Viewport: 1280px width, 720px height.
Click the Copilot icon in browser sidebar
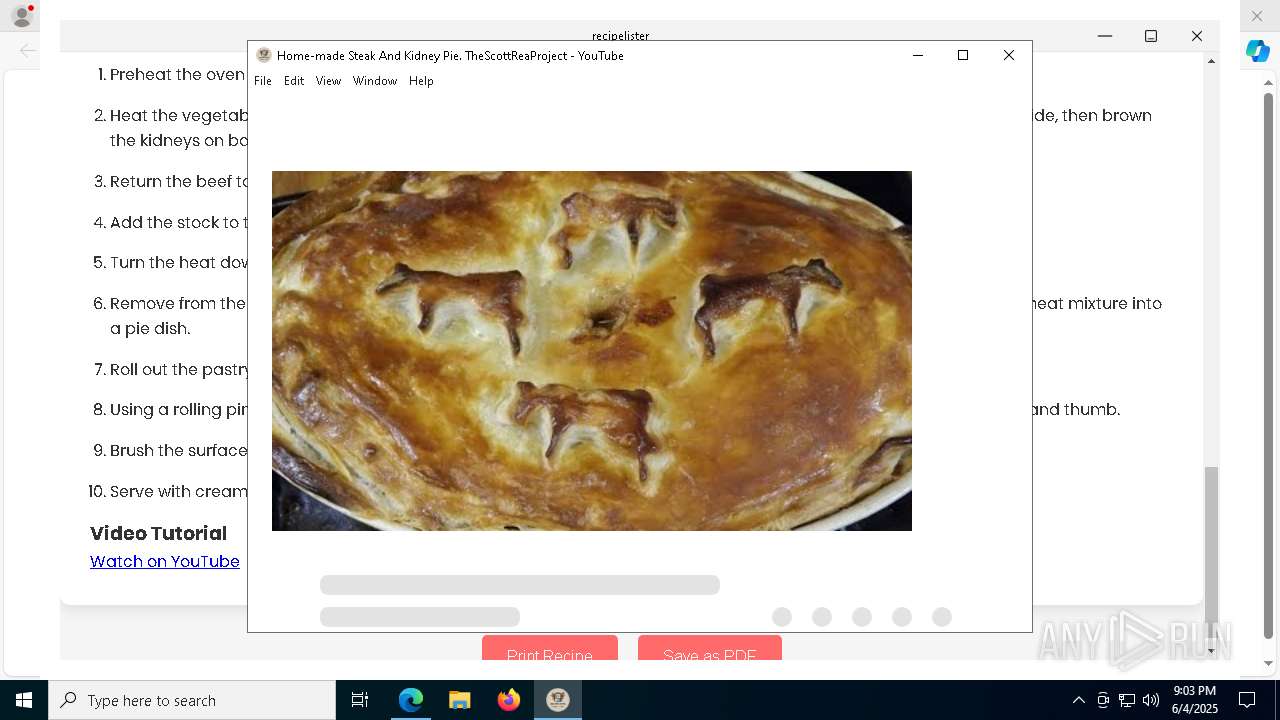click(1258, 51)
